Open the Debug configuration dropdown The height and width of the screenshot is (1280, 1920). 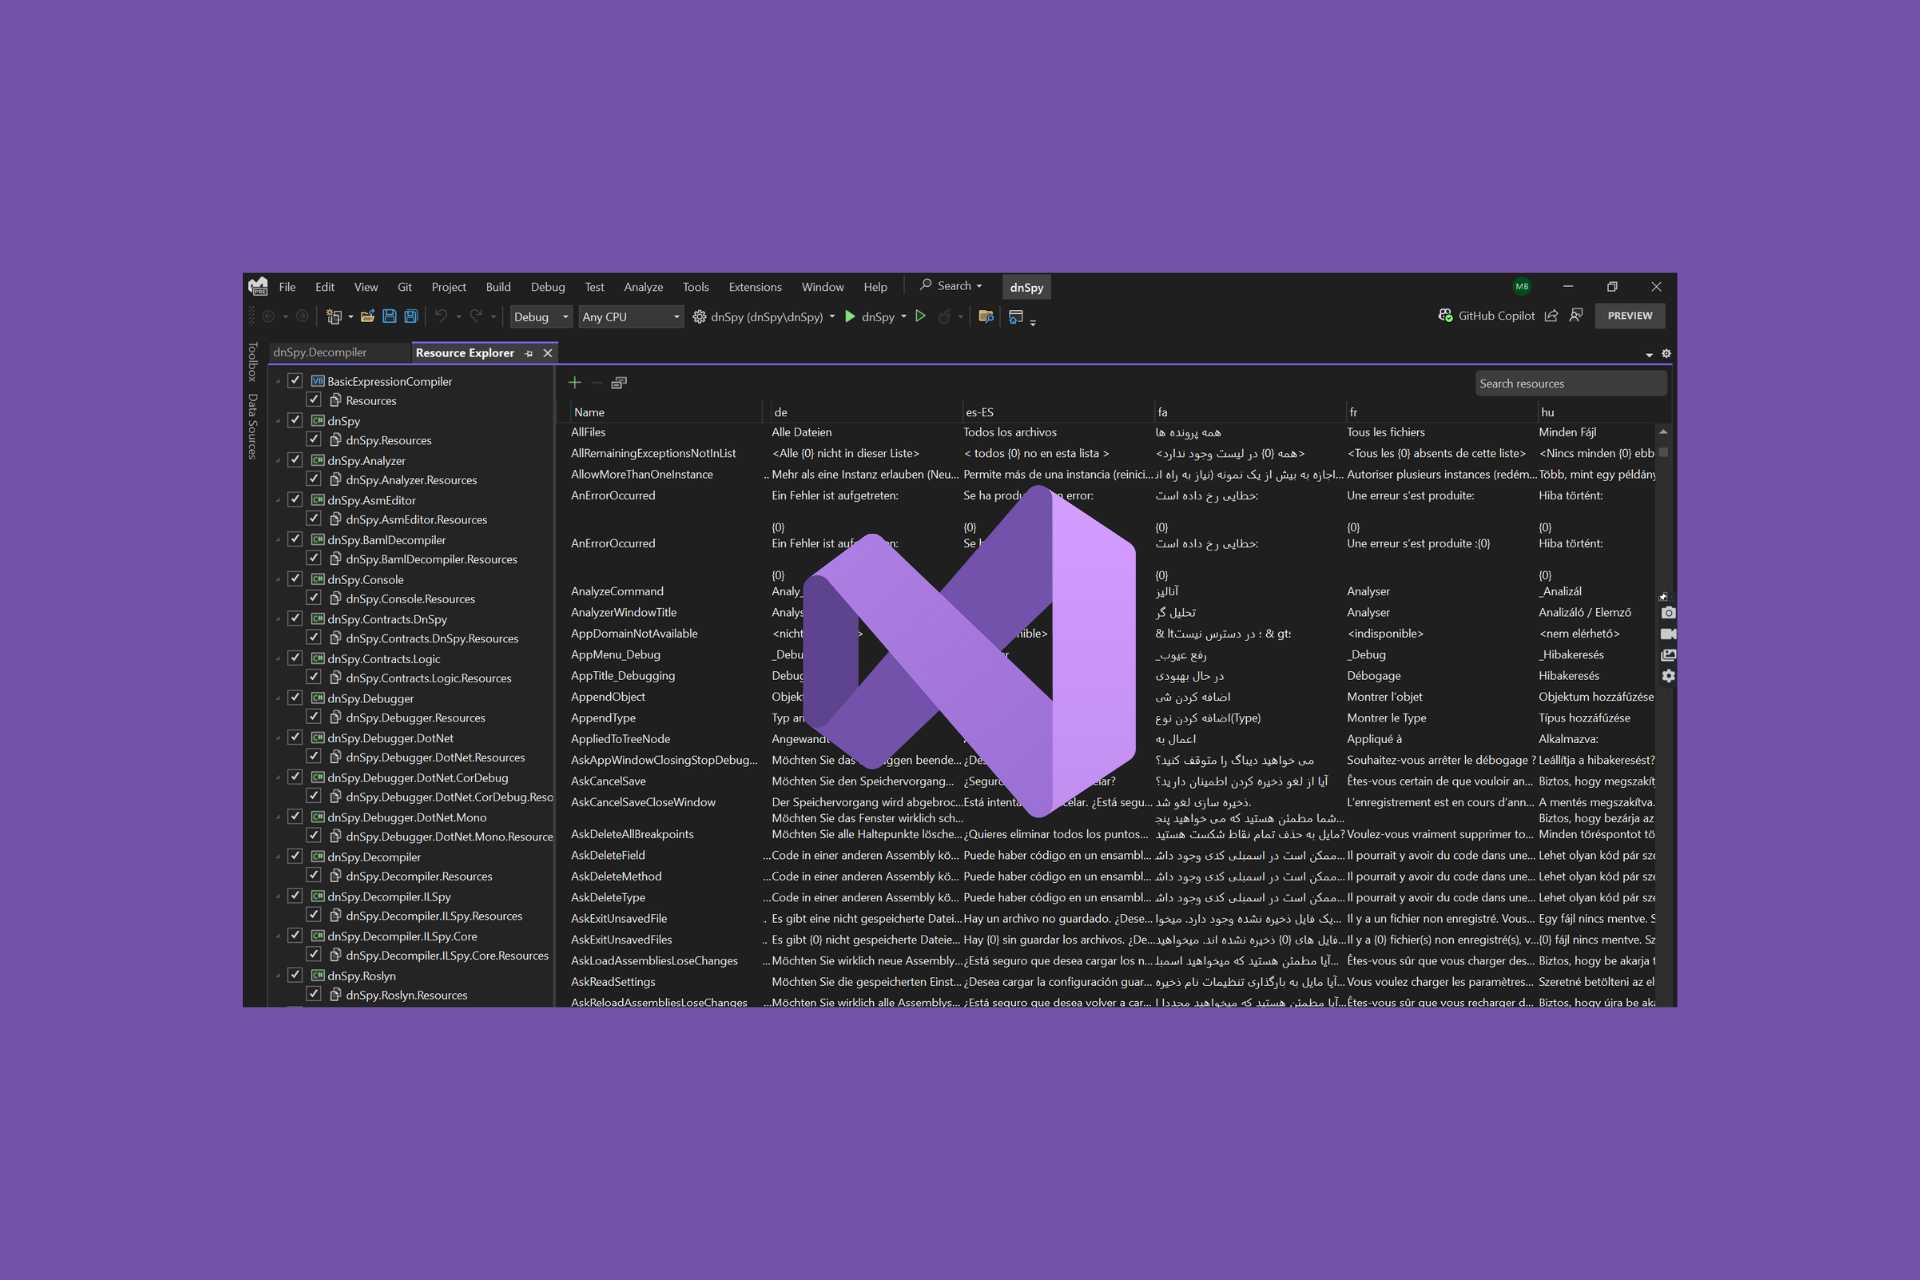[x=541, y=317]
